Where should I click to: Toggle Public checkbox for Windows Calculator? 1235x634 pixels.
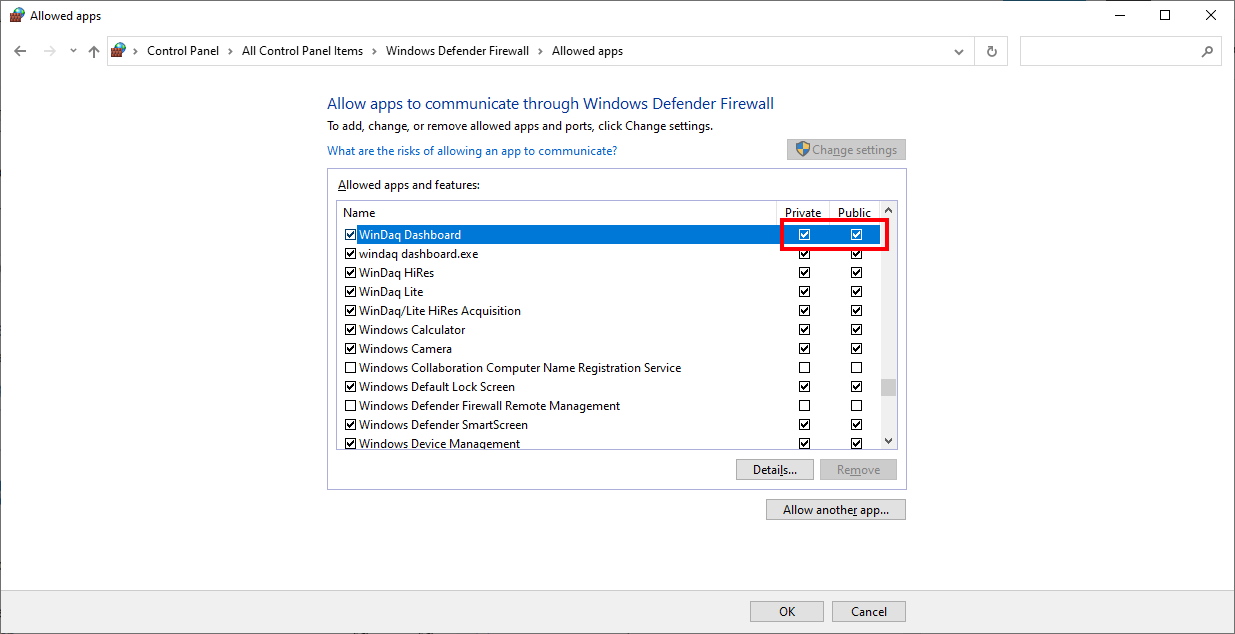click(x=856, y=330)
